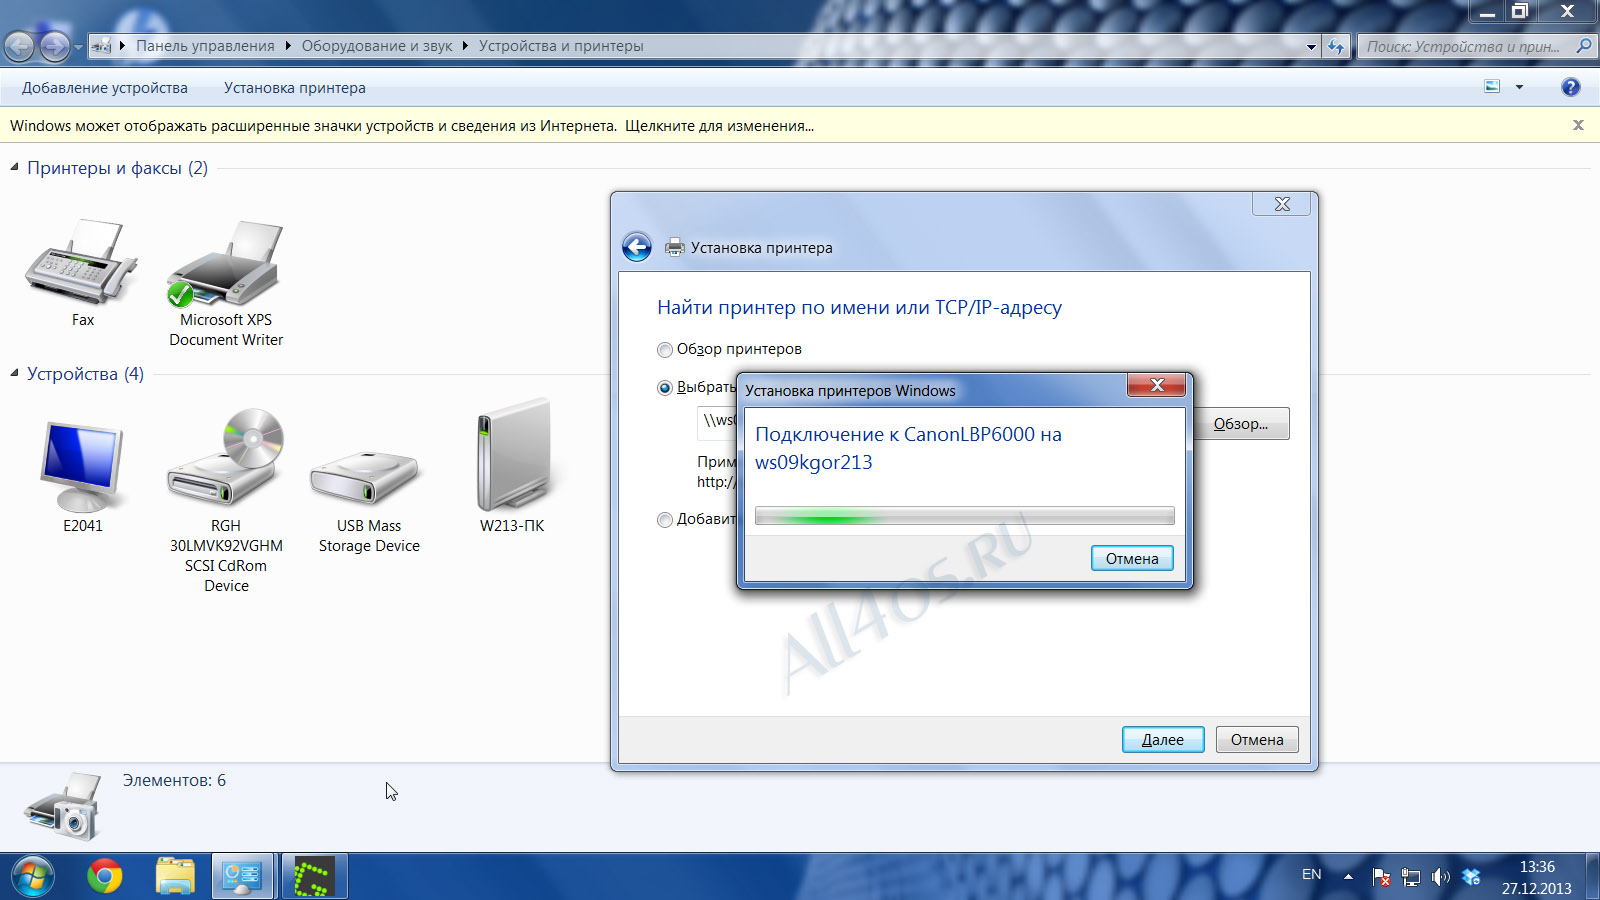
Task: Expand the arrow after Оборудование и звук
Action: click(x=465, y=45)
